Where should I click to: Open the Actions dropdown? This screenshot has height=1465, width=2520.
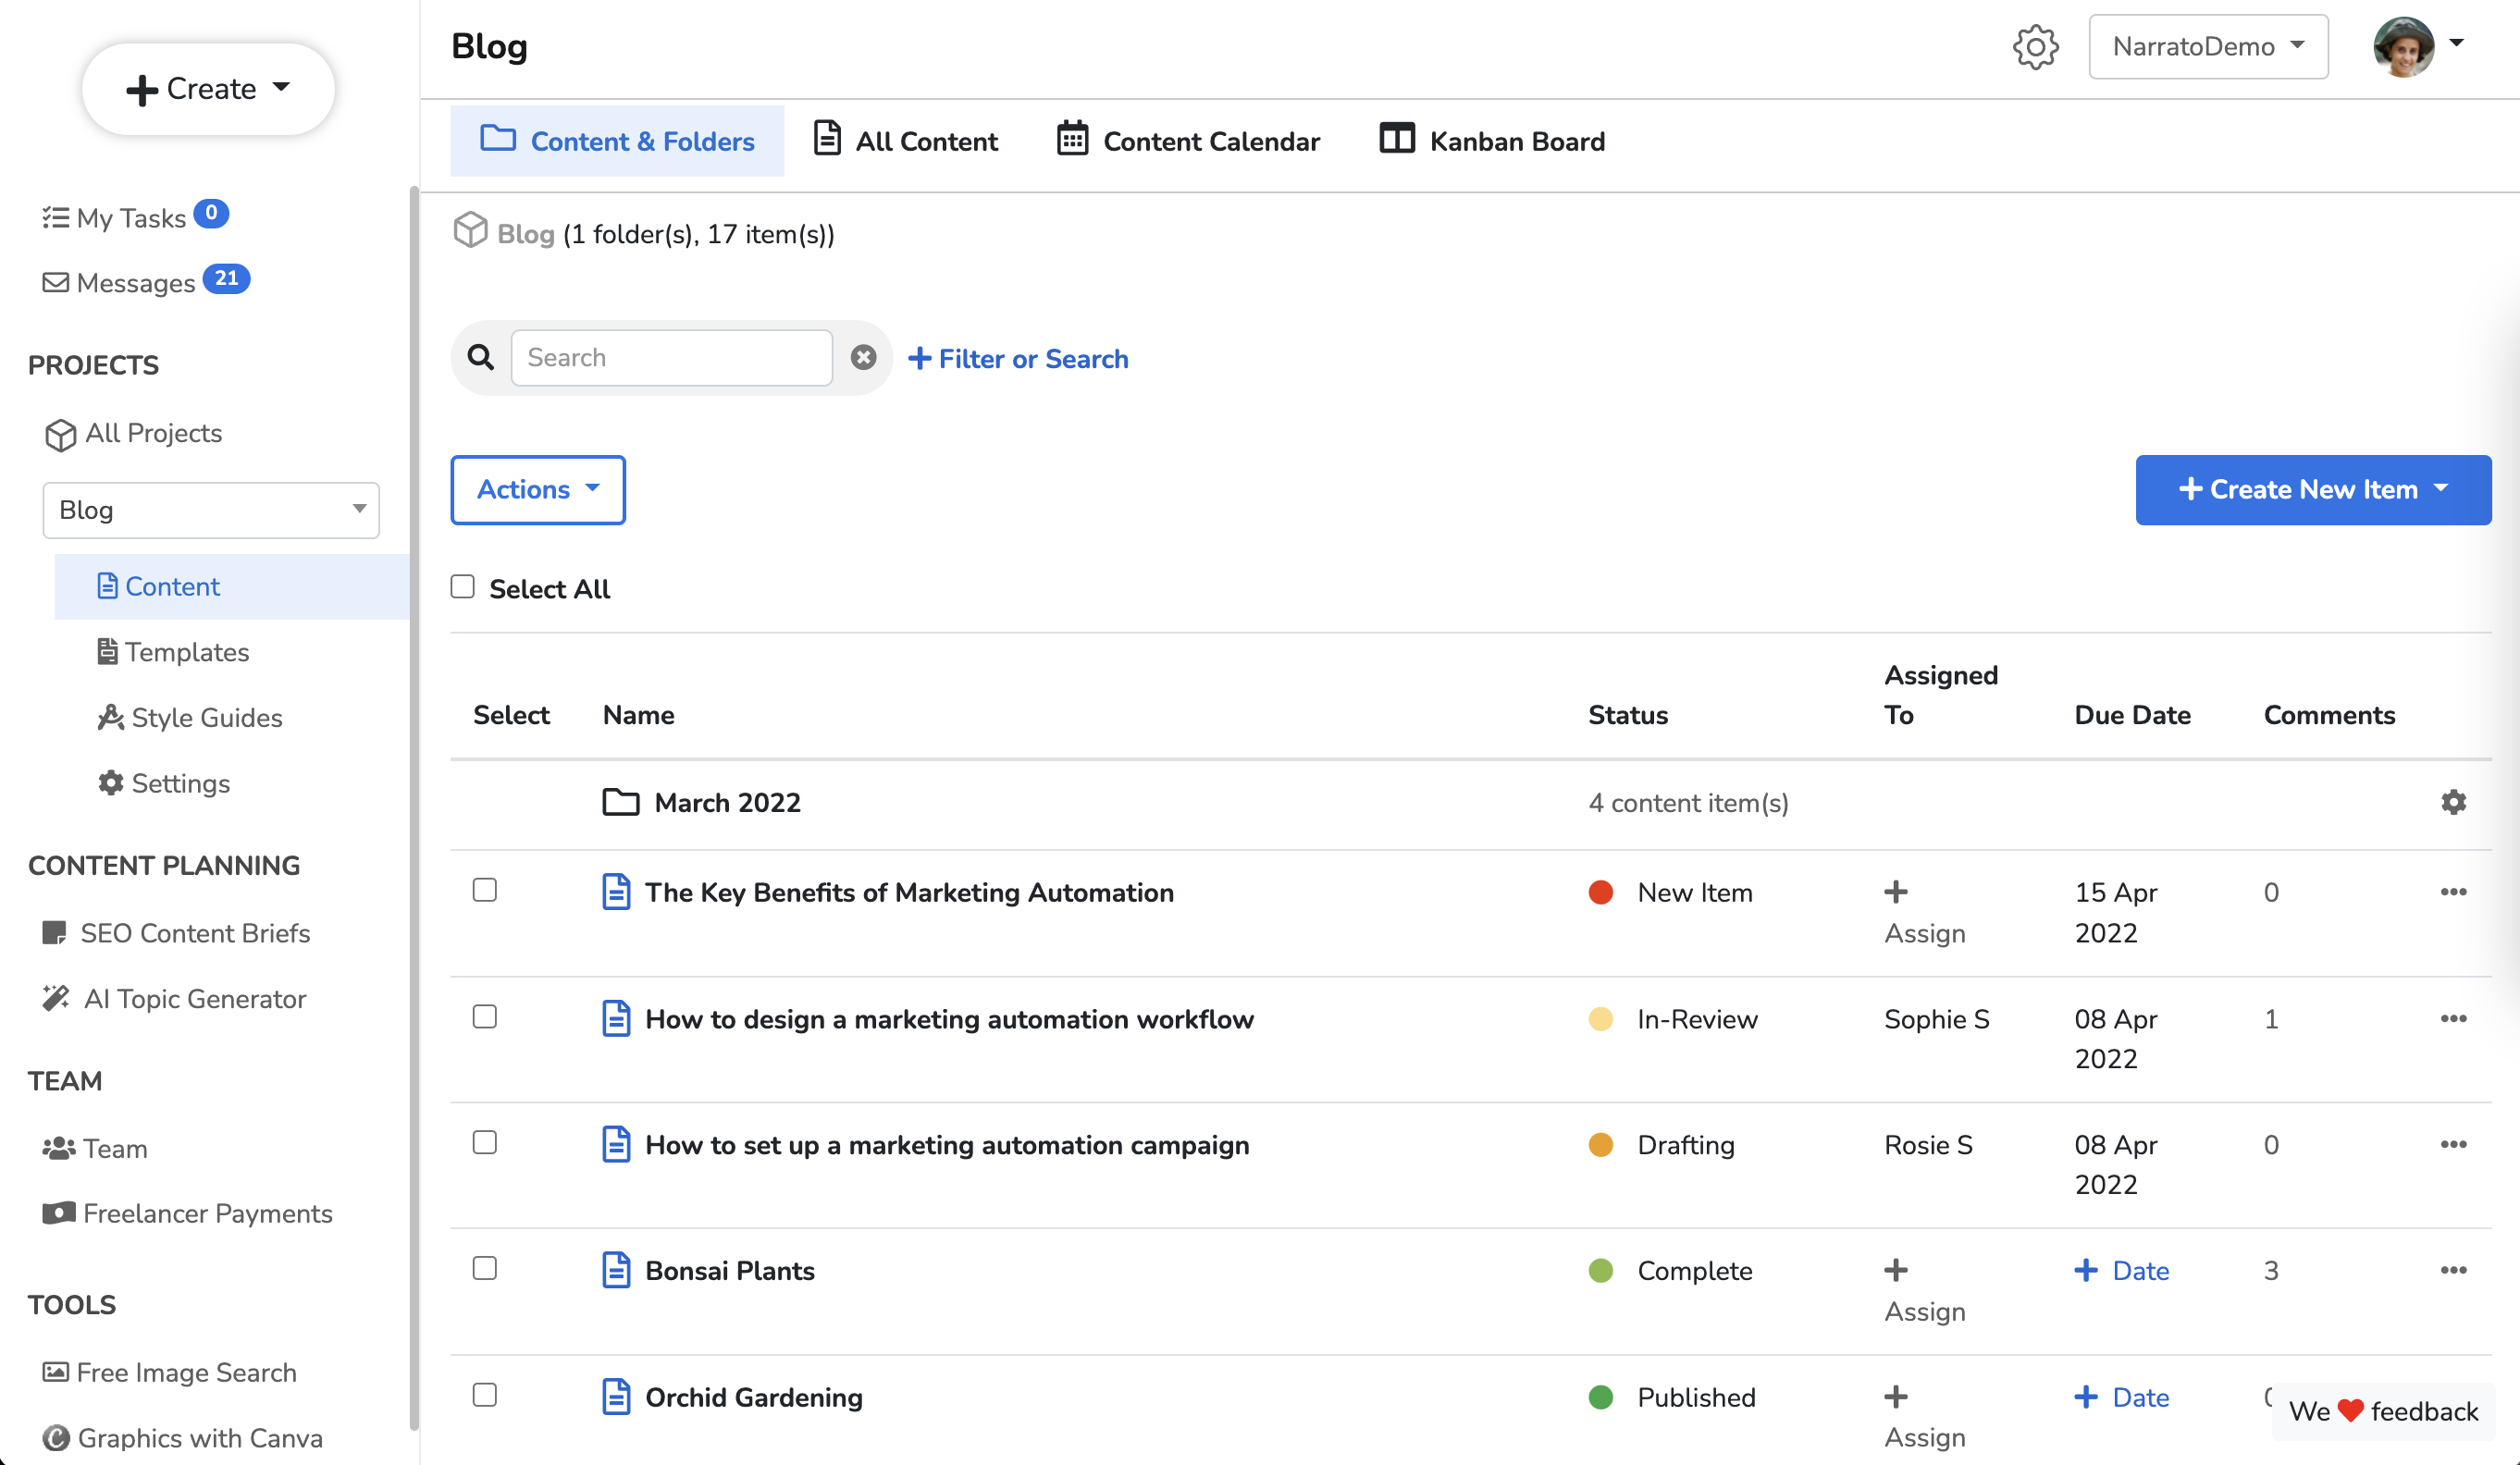point(537,489)
